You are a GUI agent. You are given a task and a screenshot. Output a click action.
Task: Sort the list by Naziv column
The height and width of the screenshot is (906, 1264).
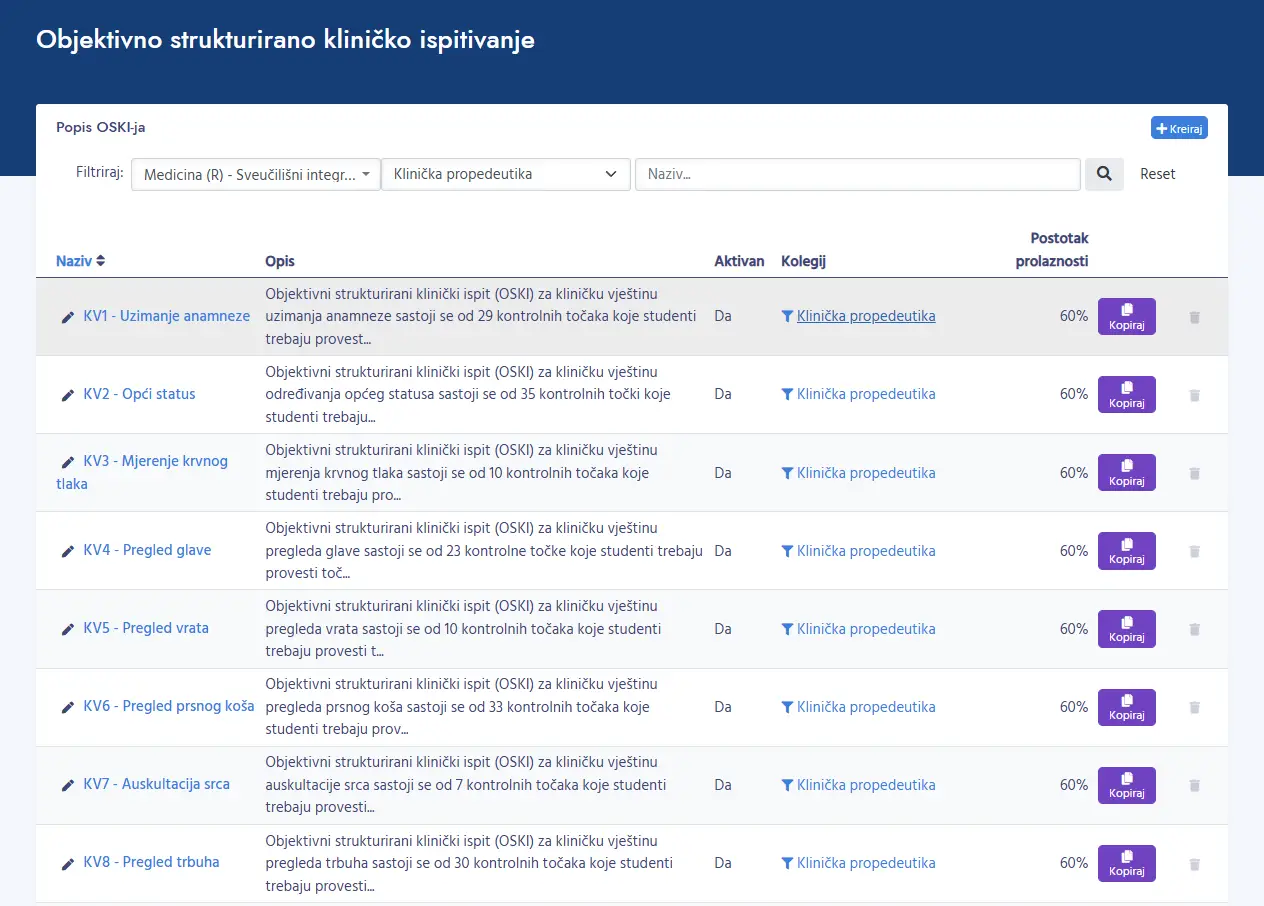tap(80, 261)
